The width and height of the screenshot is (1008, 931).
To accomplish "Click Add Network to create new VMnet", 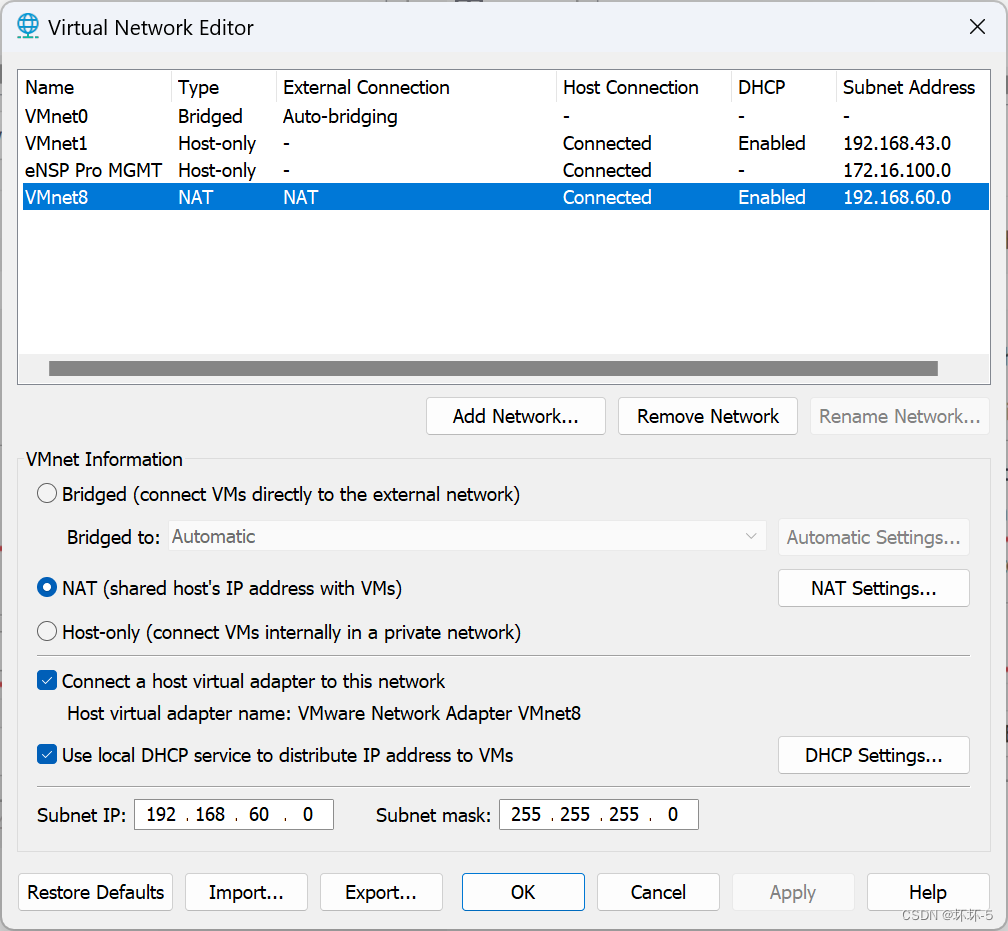I will (515, 416).
